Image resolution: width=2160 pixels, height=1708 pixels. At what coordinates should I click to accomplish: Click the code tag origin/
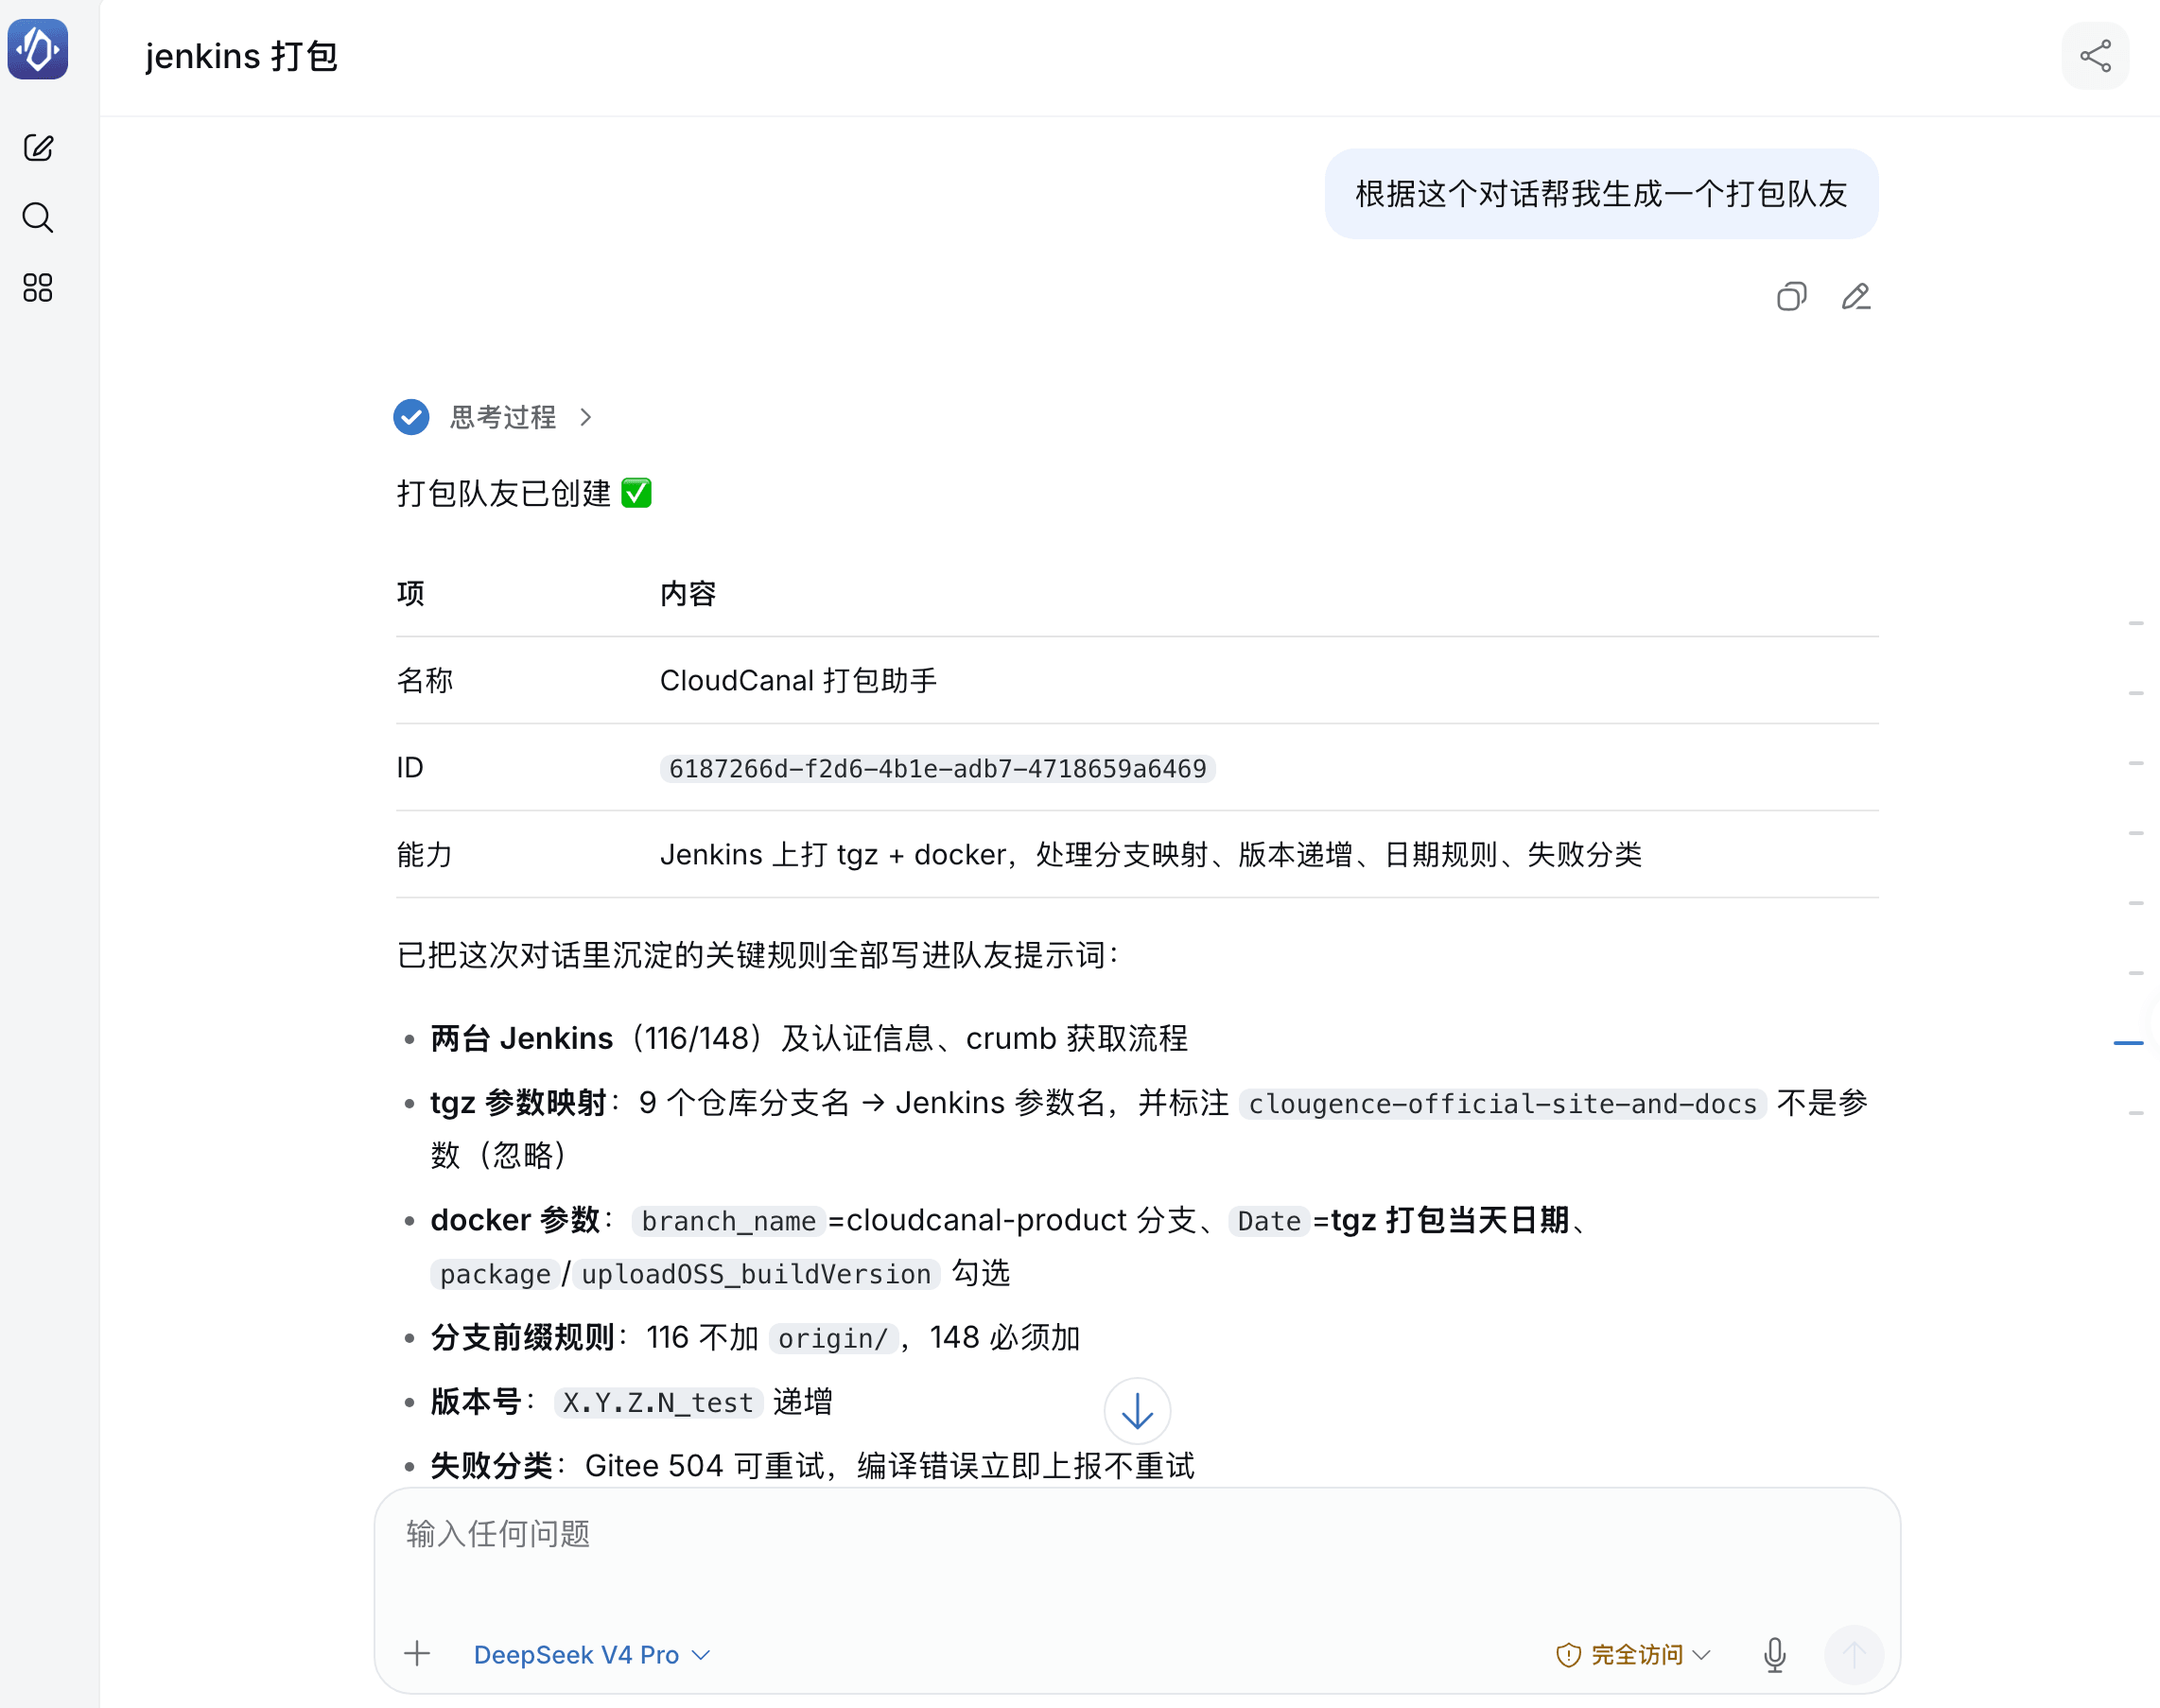click(833, 1338)
